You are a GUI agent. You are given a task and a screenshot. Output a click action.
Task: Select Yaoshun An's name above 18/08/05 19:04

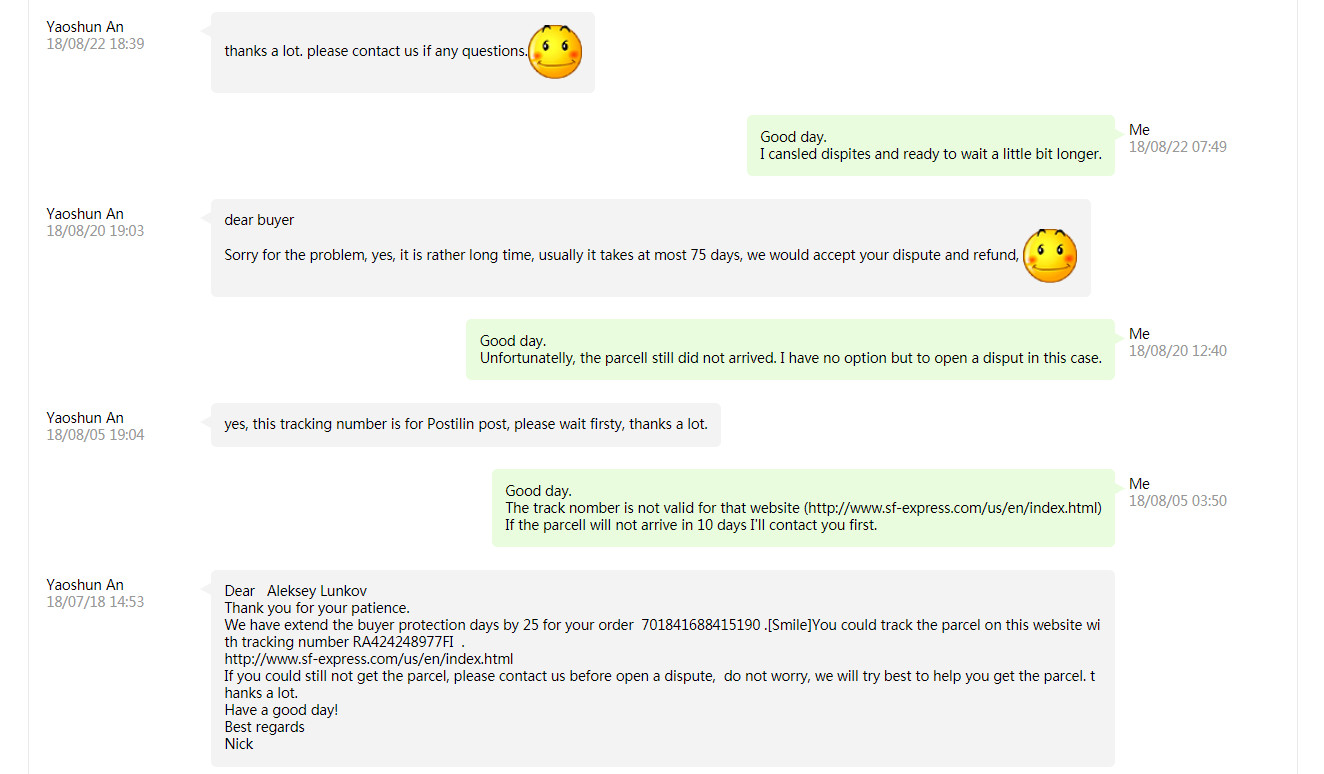[85, 418]
